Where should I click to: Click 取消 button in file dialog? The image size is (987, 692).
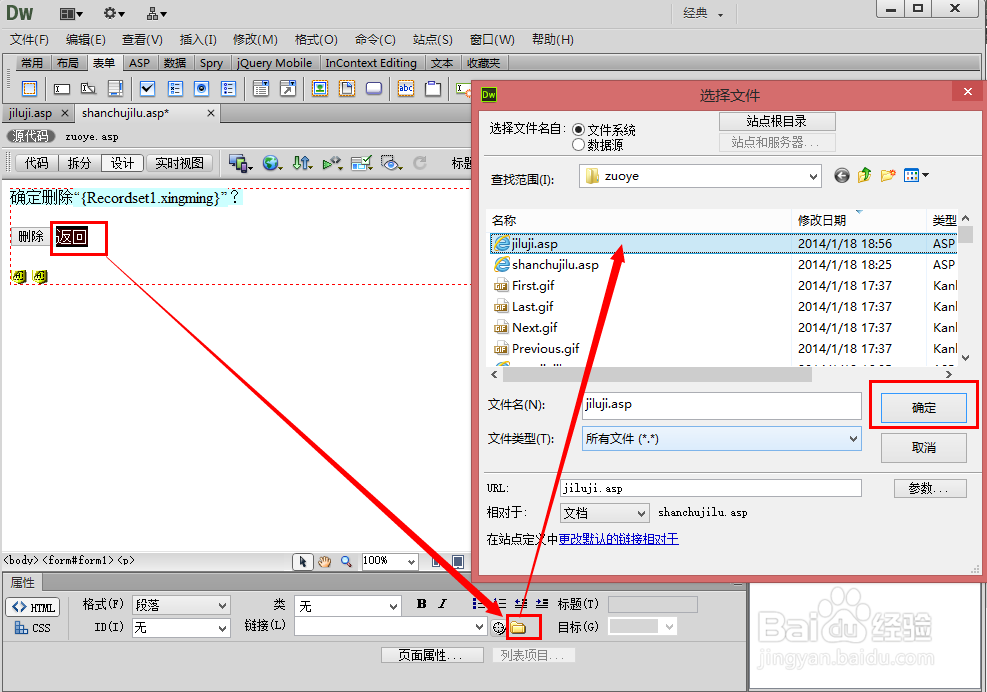click(x=923, y=448)
